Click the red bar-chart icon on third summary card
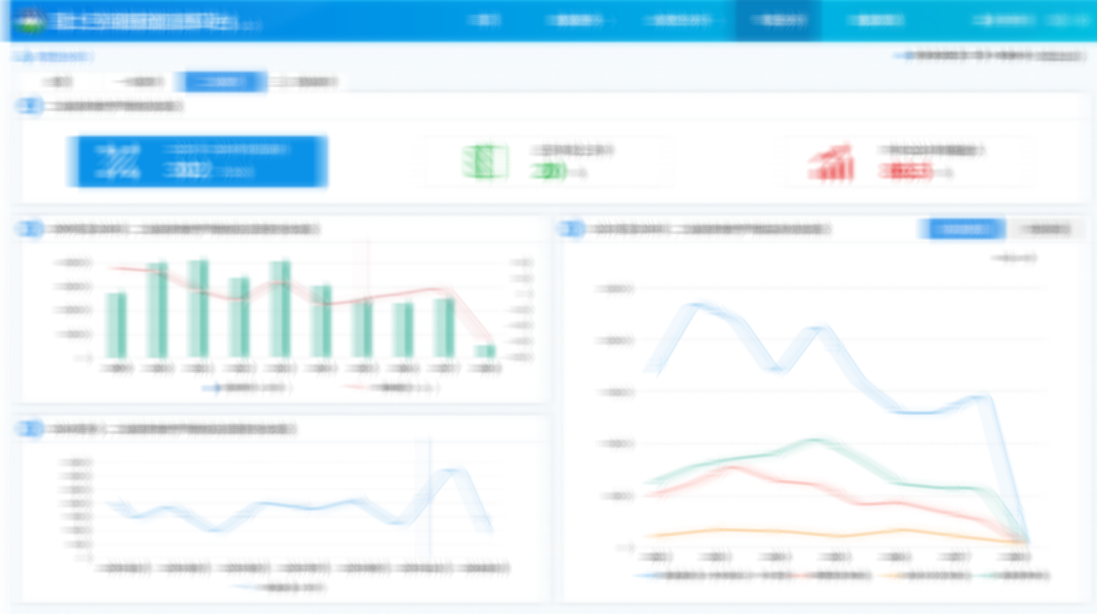The height and width of the screenshot is (614, 1097). [x=831, y=163]
